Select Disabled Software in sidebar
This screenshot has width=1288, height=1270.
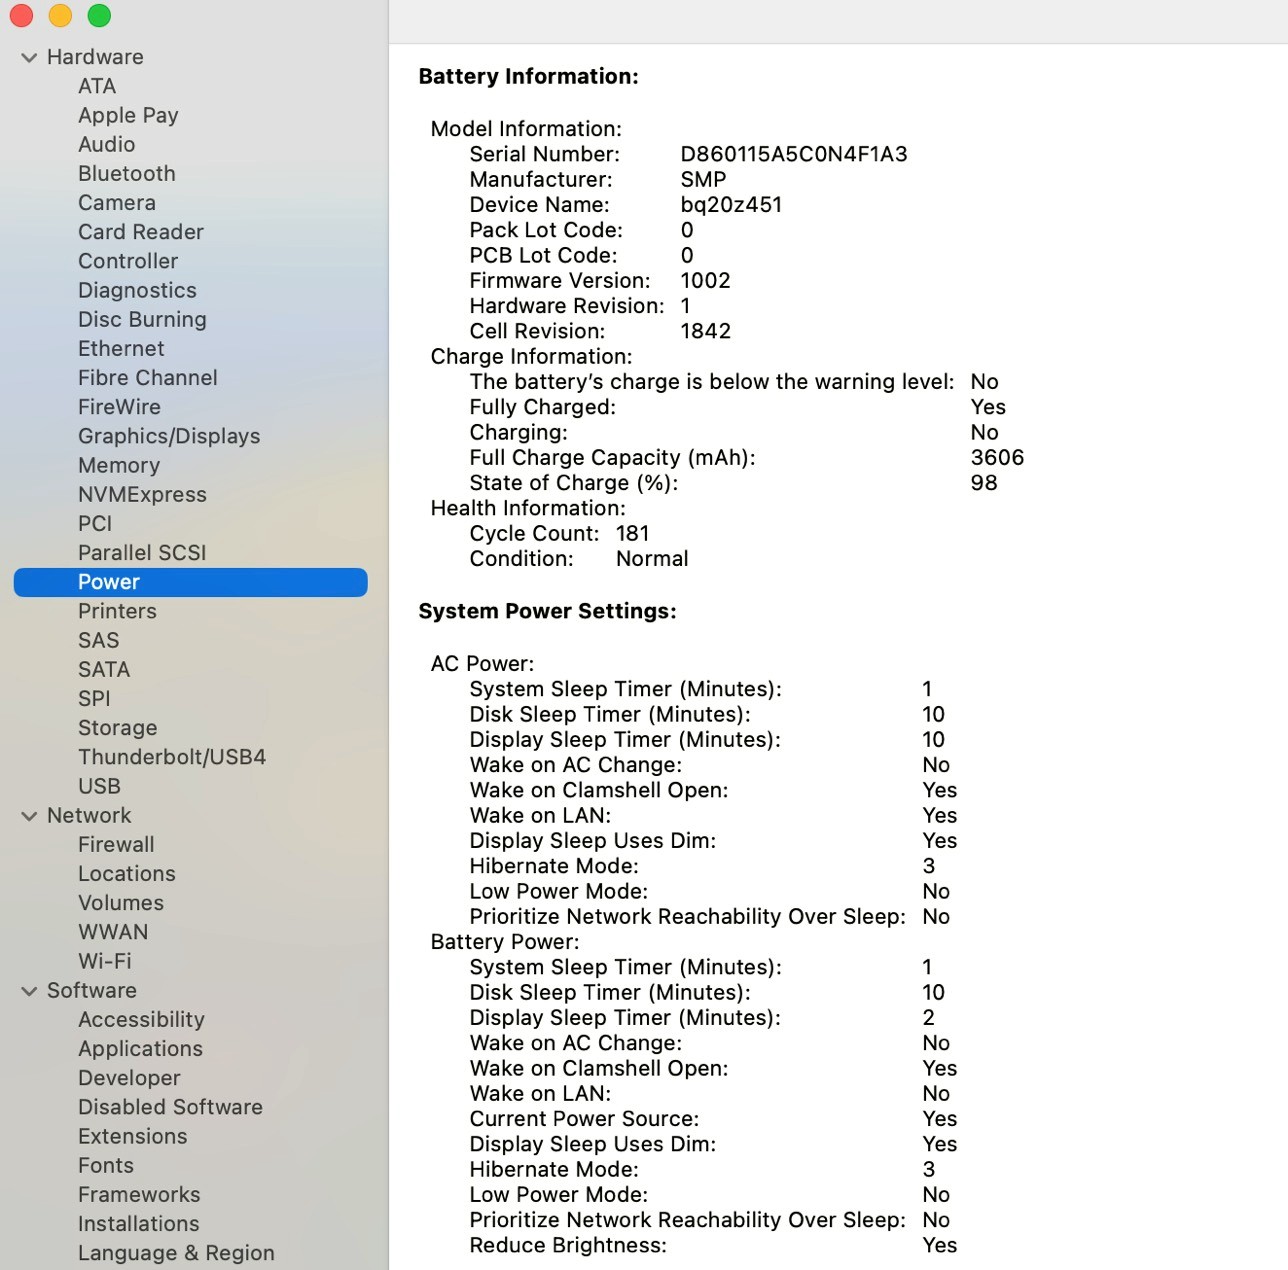(x=170, y=1107)
